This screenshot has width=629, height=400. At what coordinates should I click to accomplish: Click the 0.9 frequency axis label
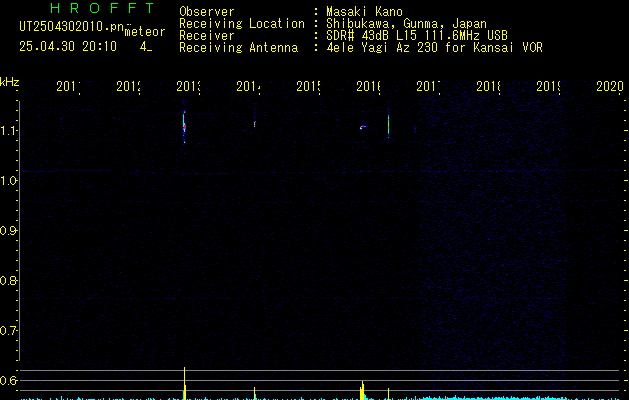[x=8, y=231]
